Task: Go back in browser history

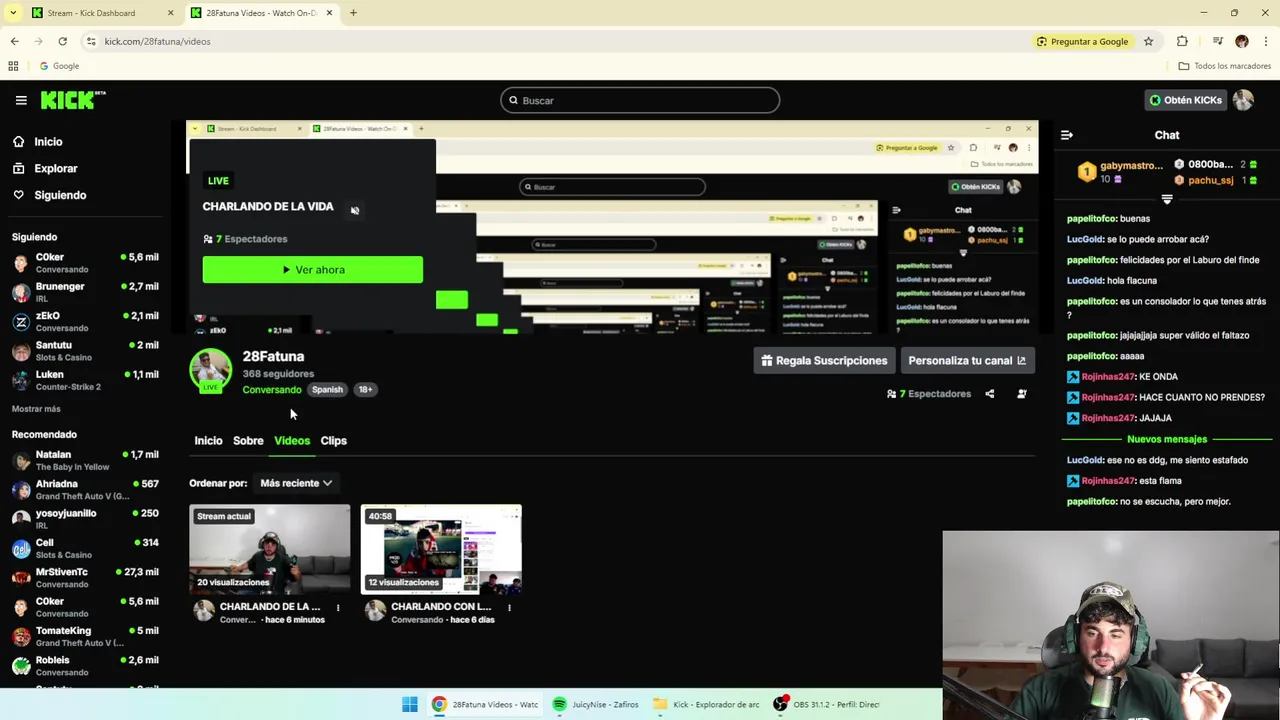Action: coord(14,41)
